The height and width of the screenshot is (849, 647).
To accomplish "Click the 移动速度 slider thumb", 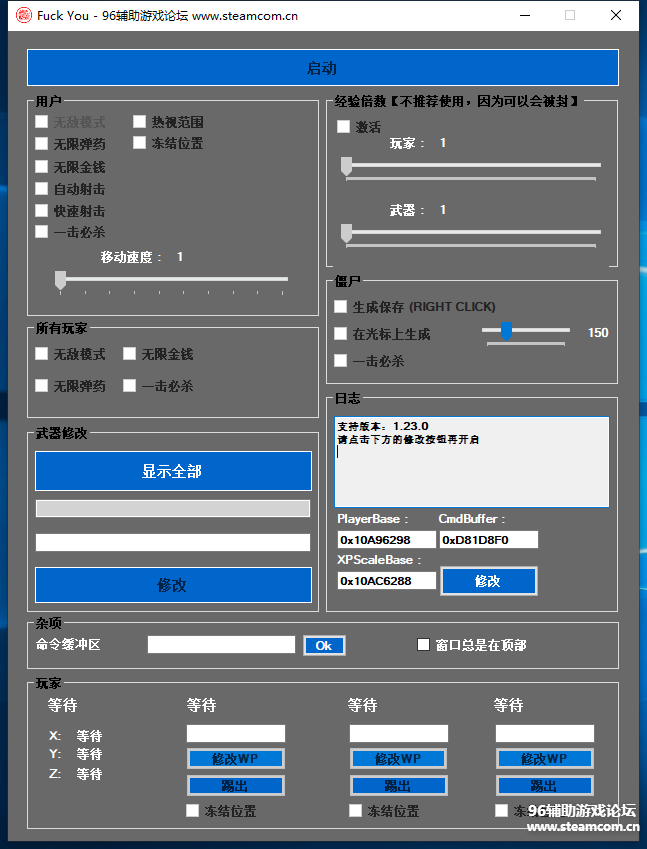I will [x=61, y=280].
